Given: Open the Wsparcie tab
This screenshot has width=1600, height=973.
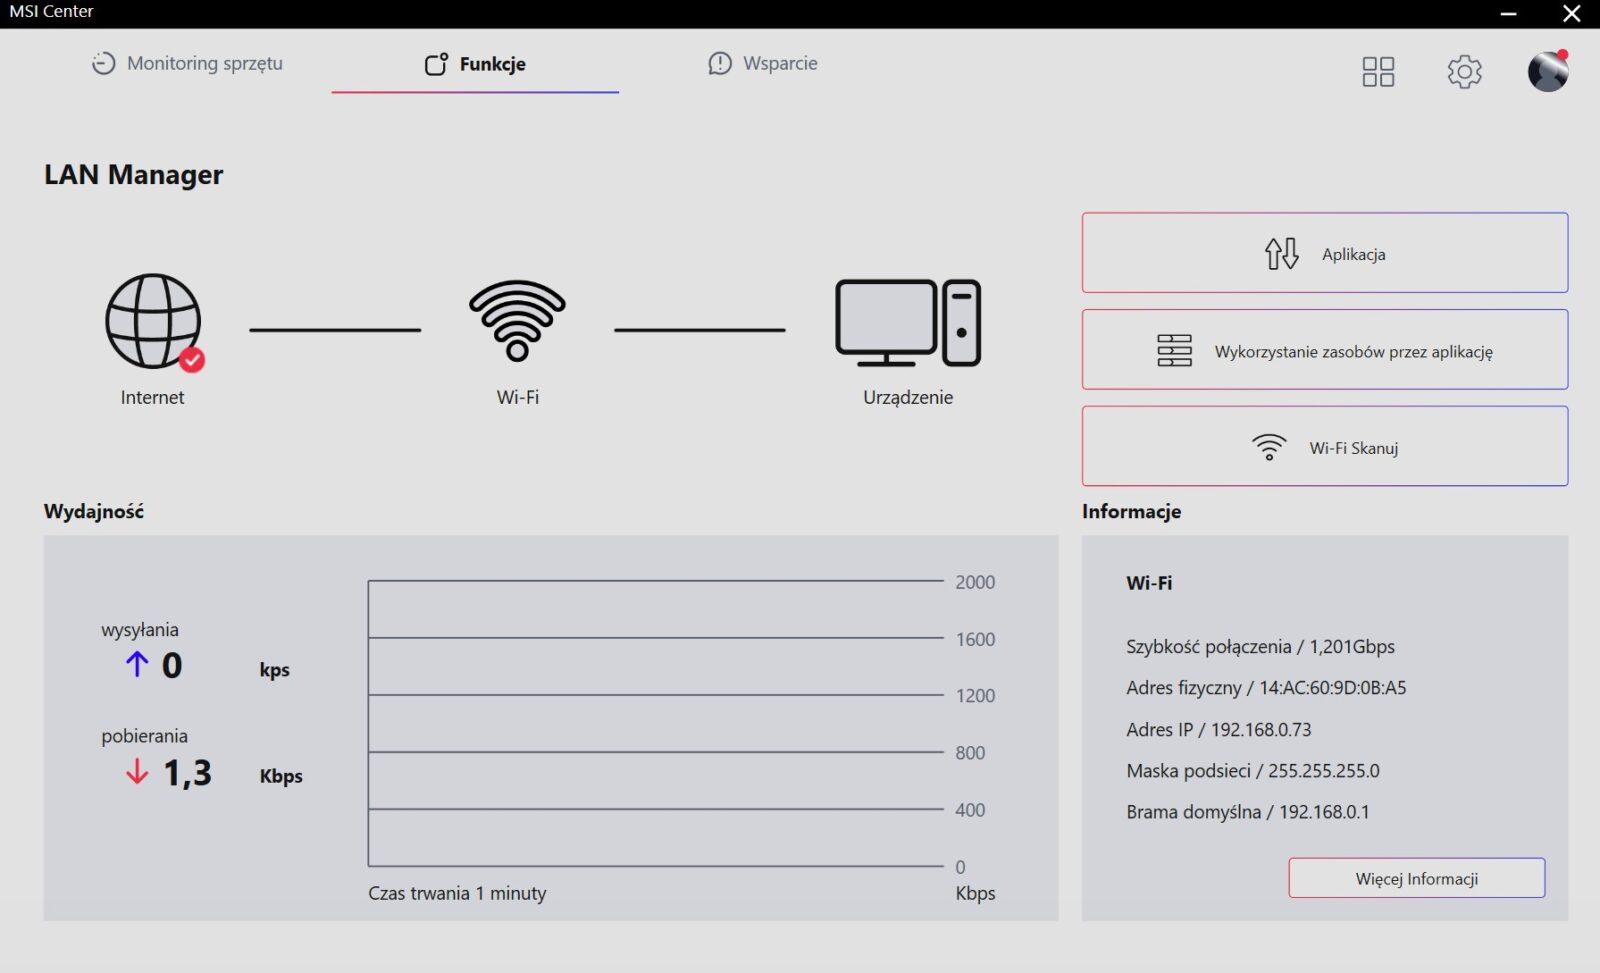Looking at the screenshot, I should tap(762, 64).
